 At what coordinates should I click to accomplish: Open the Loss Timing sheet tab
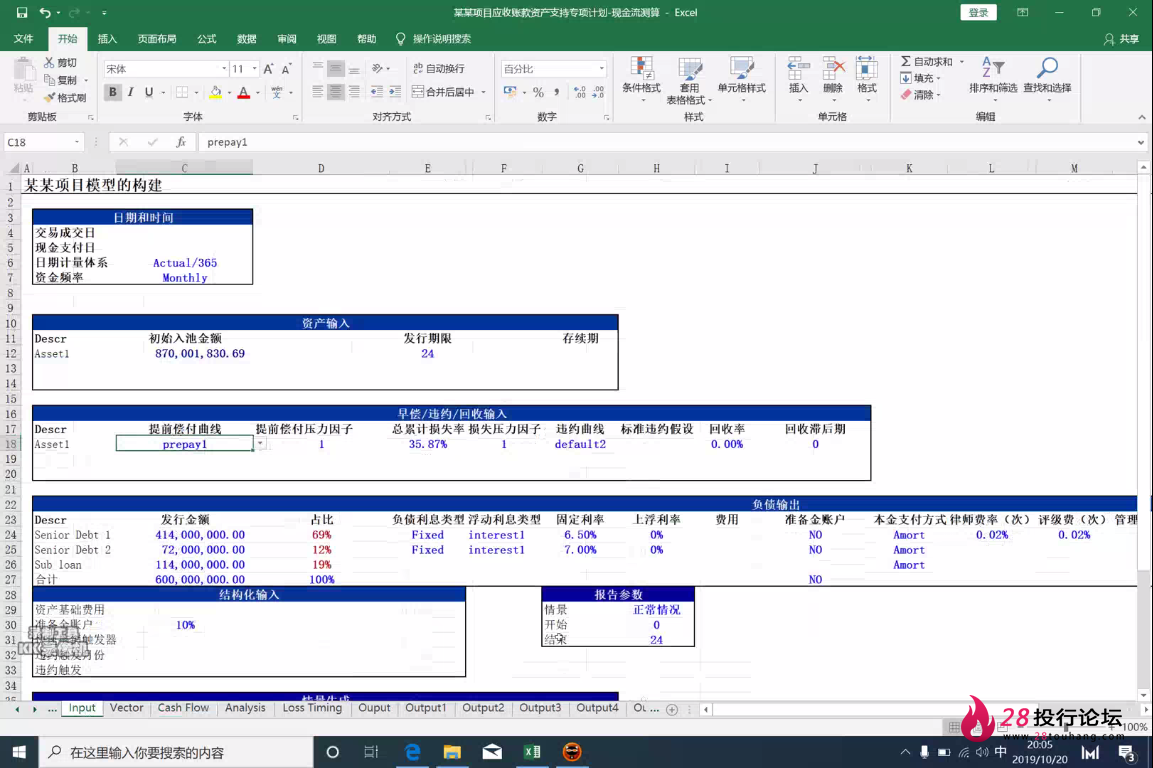coord(313,708)
